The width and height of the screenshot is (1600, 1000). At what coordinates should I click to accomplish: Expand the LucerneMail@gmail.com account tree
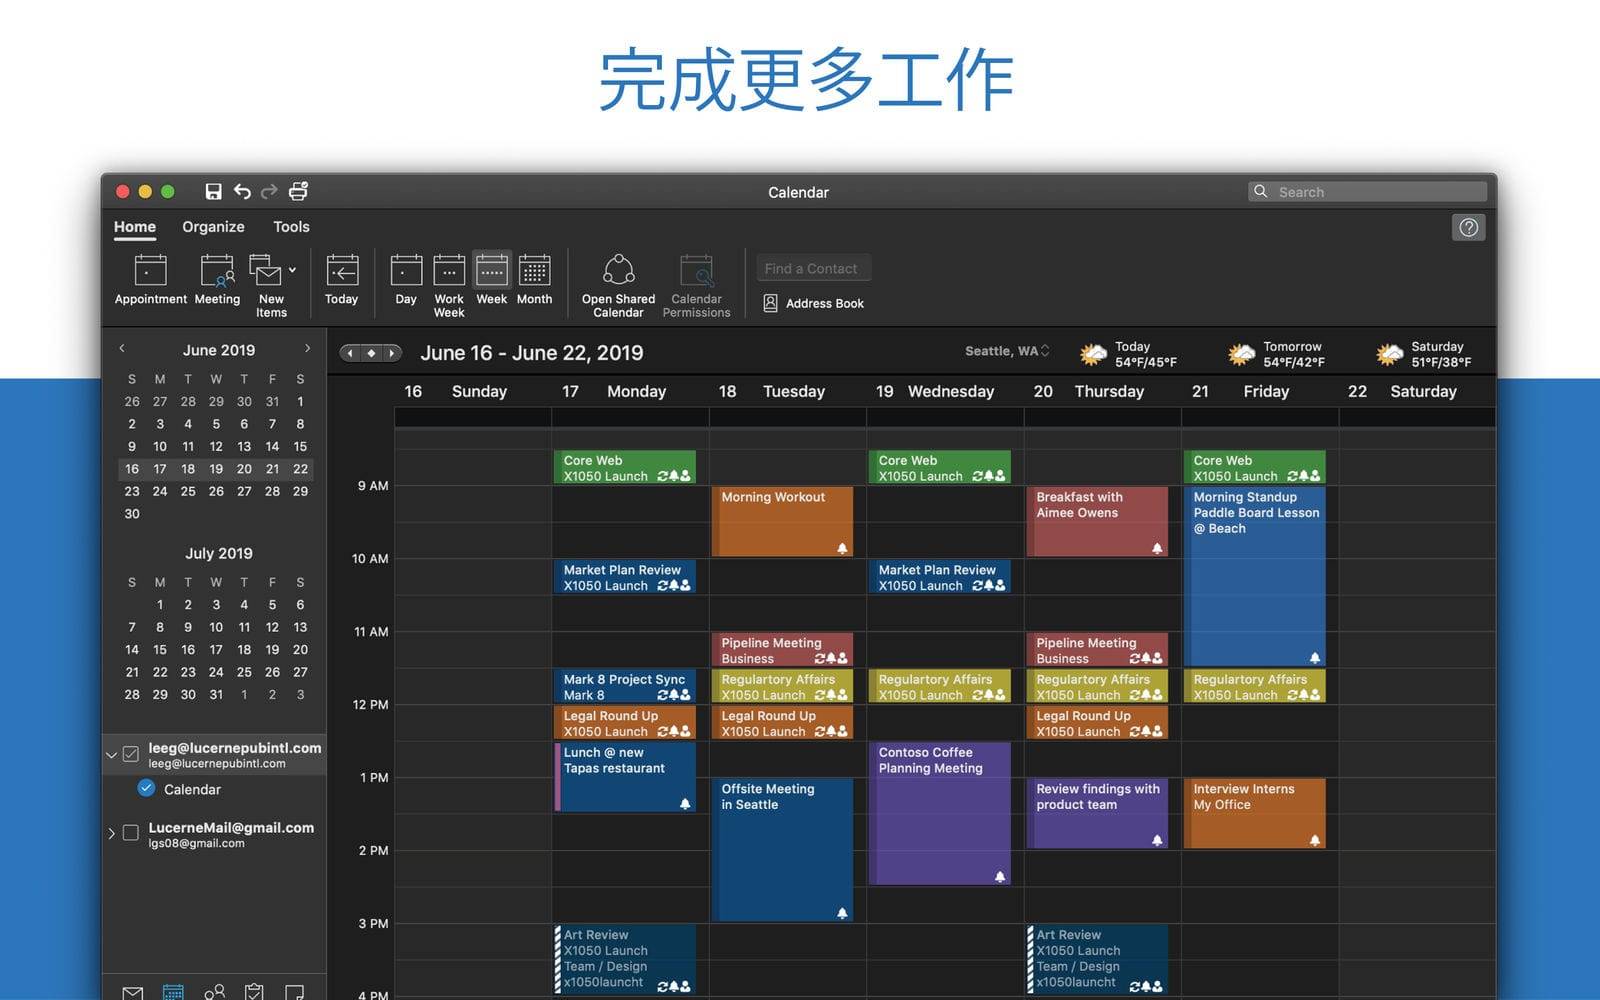click(x=111, y=833)
